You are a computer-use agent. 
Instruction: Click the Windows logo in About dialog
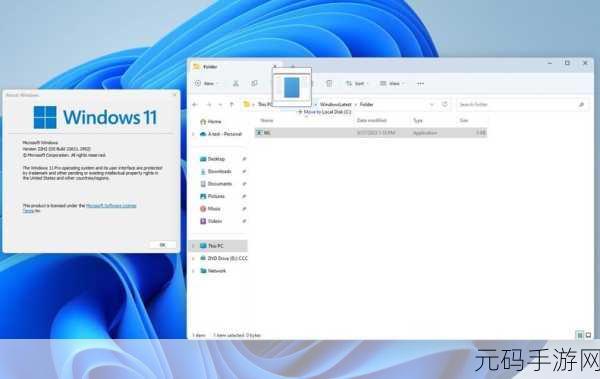tap(45, 117)
